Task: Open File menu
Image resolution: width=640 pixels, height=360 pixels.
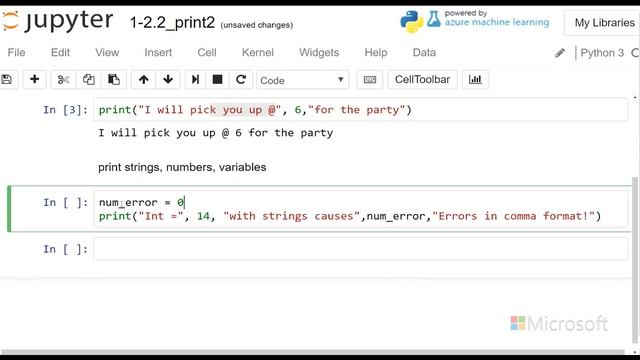Action: 16,53
